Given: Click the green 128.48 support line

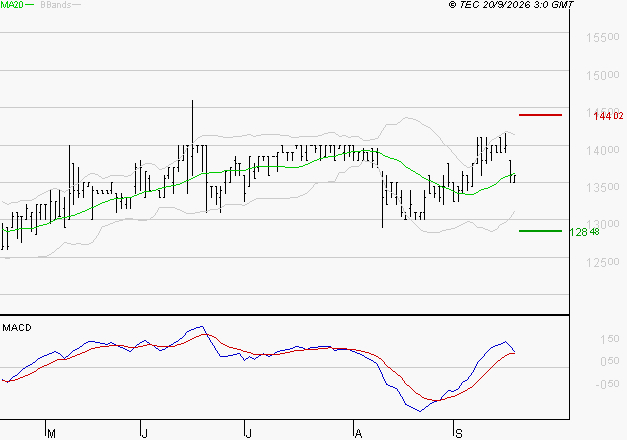Looking at the screenshot, I should 540,231.
